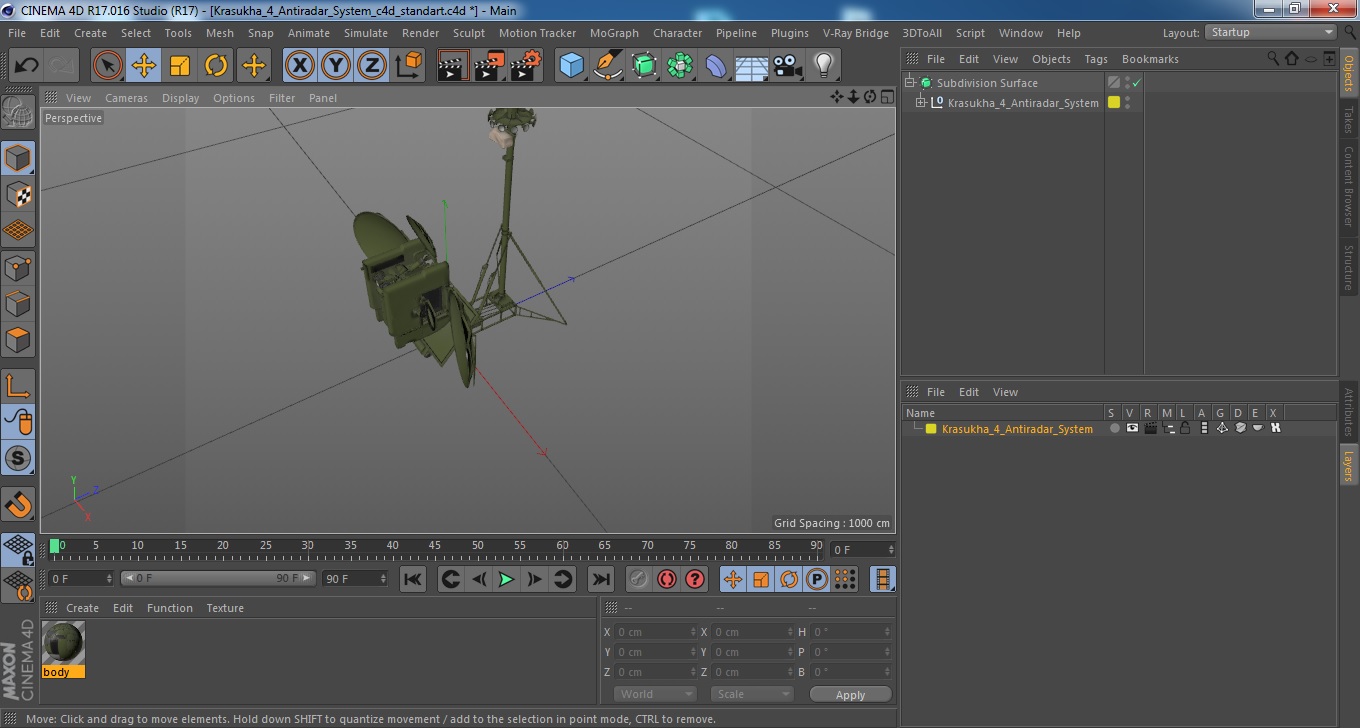The width and height of the screenshot is (1360, 728).
Task: Add a Camera object
Action: tap(788, 66)
